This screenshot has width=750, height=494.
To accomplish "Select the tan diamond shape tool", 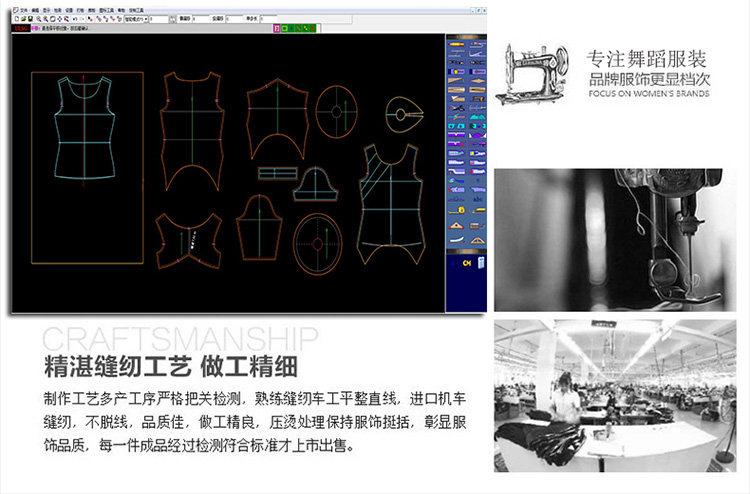I will coord(478,81).
